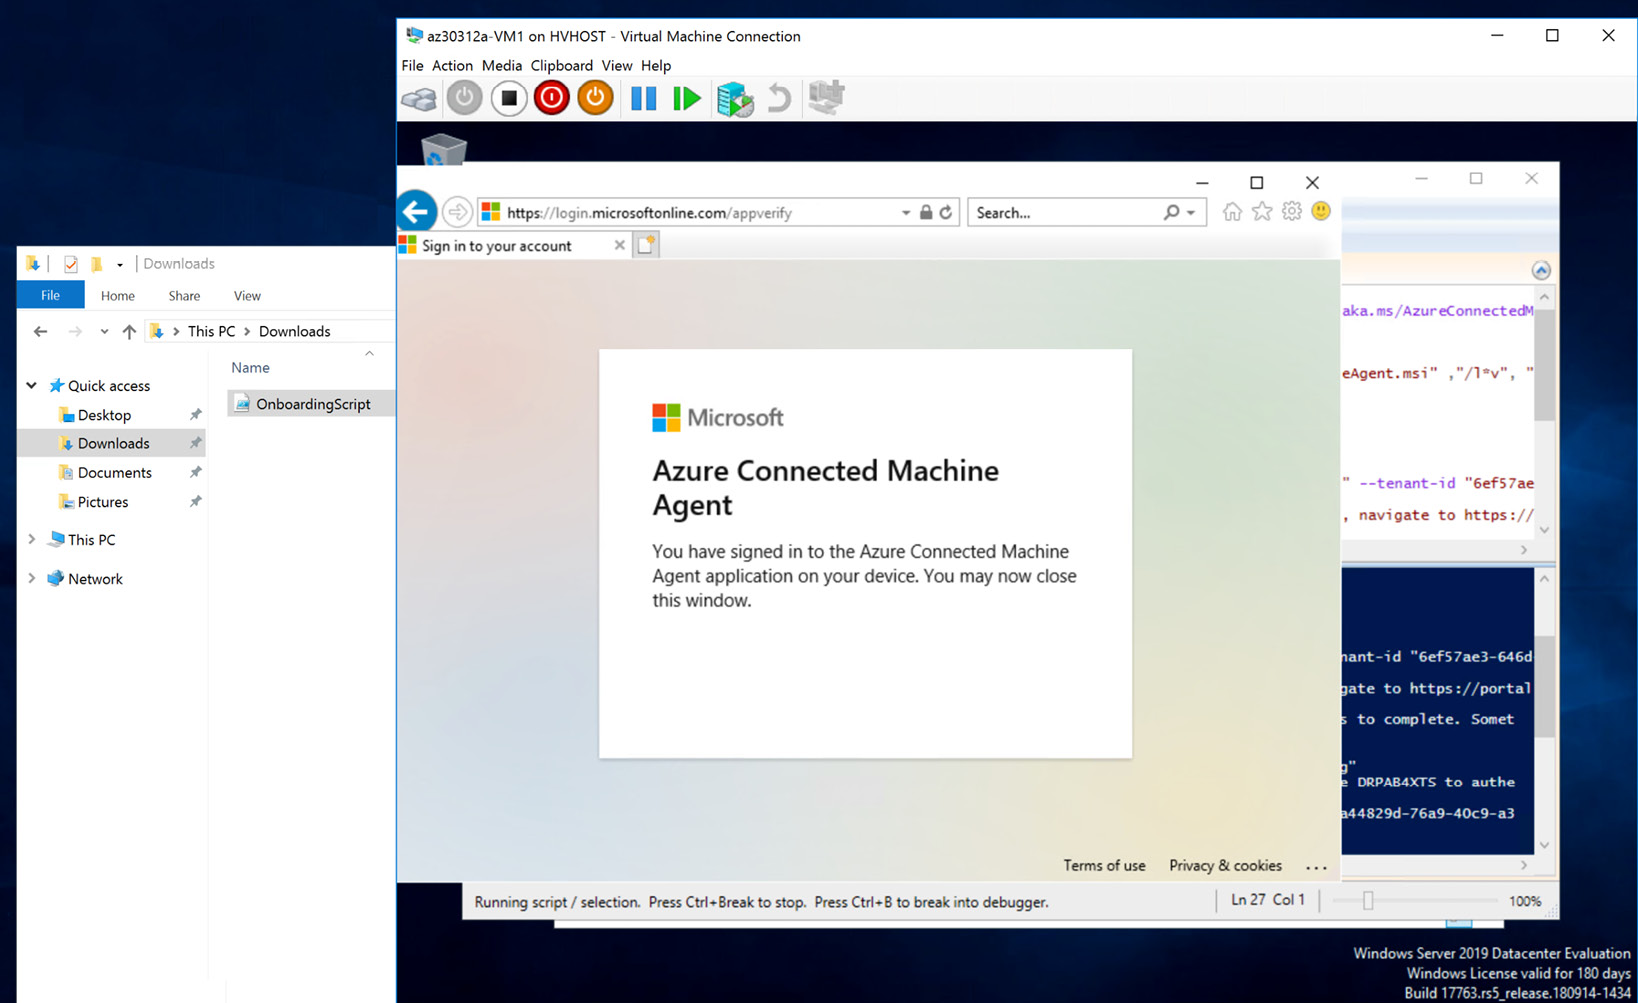The width and height of the screenshot is (1638, 1003).
Task: Click the Properties quick access checkmark icon
Action: (70, 264)
